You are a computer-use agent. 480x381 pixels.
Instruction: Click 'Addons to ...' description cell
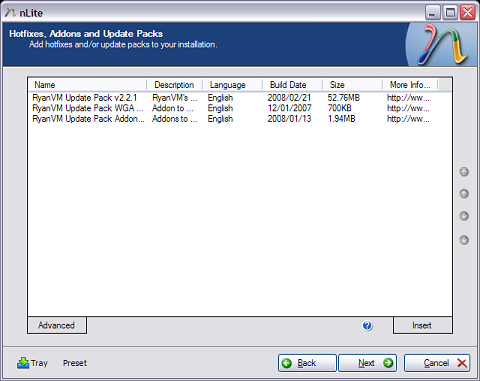[x=175, y=119]
